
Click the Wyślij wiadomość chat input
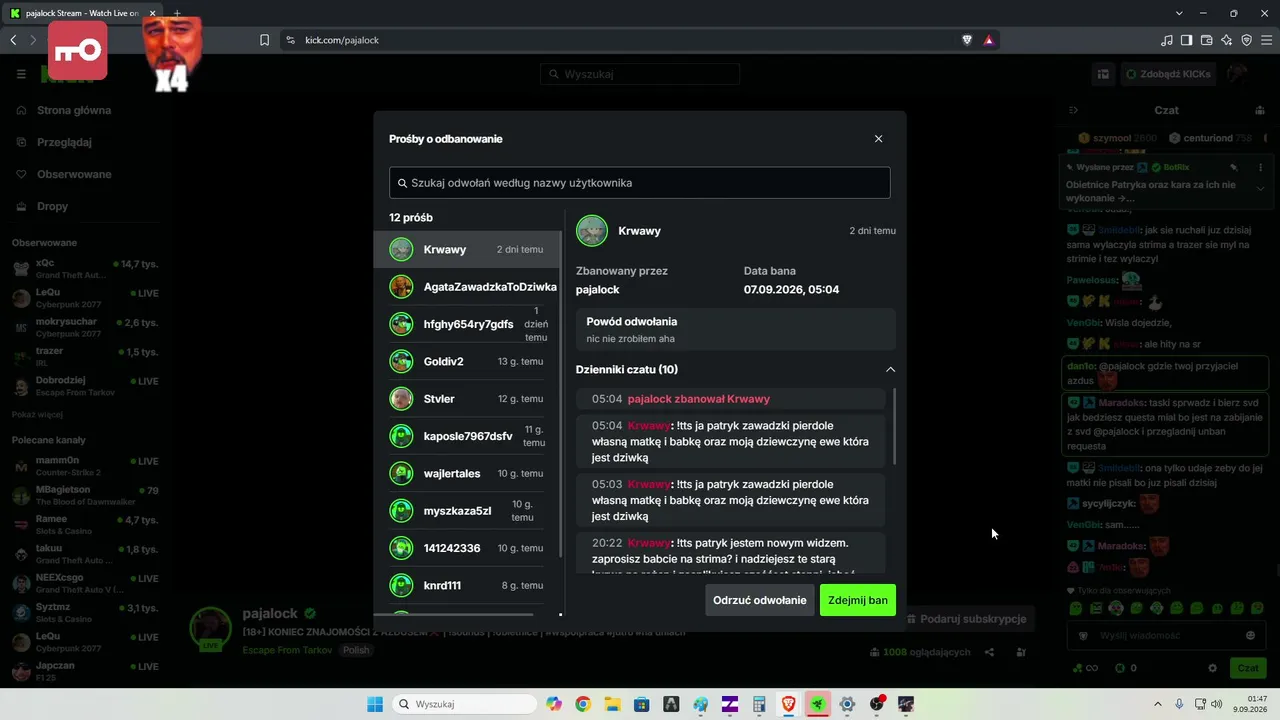pyautogui.click(x=1165, y=635)
